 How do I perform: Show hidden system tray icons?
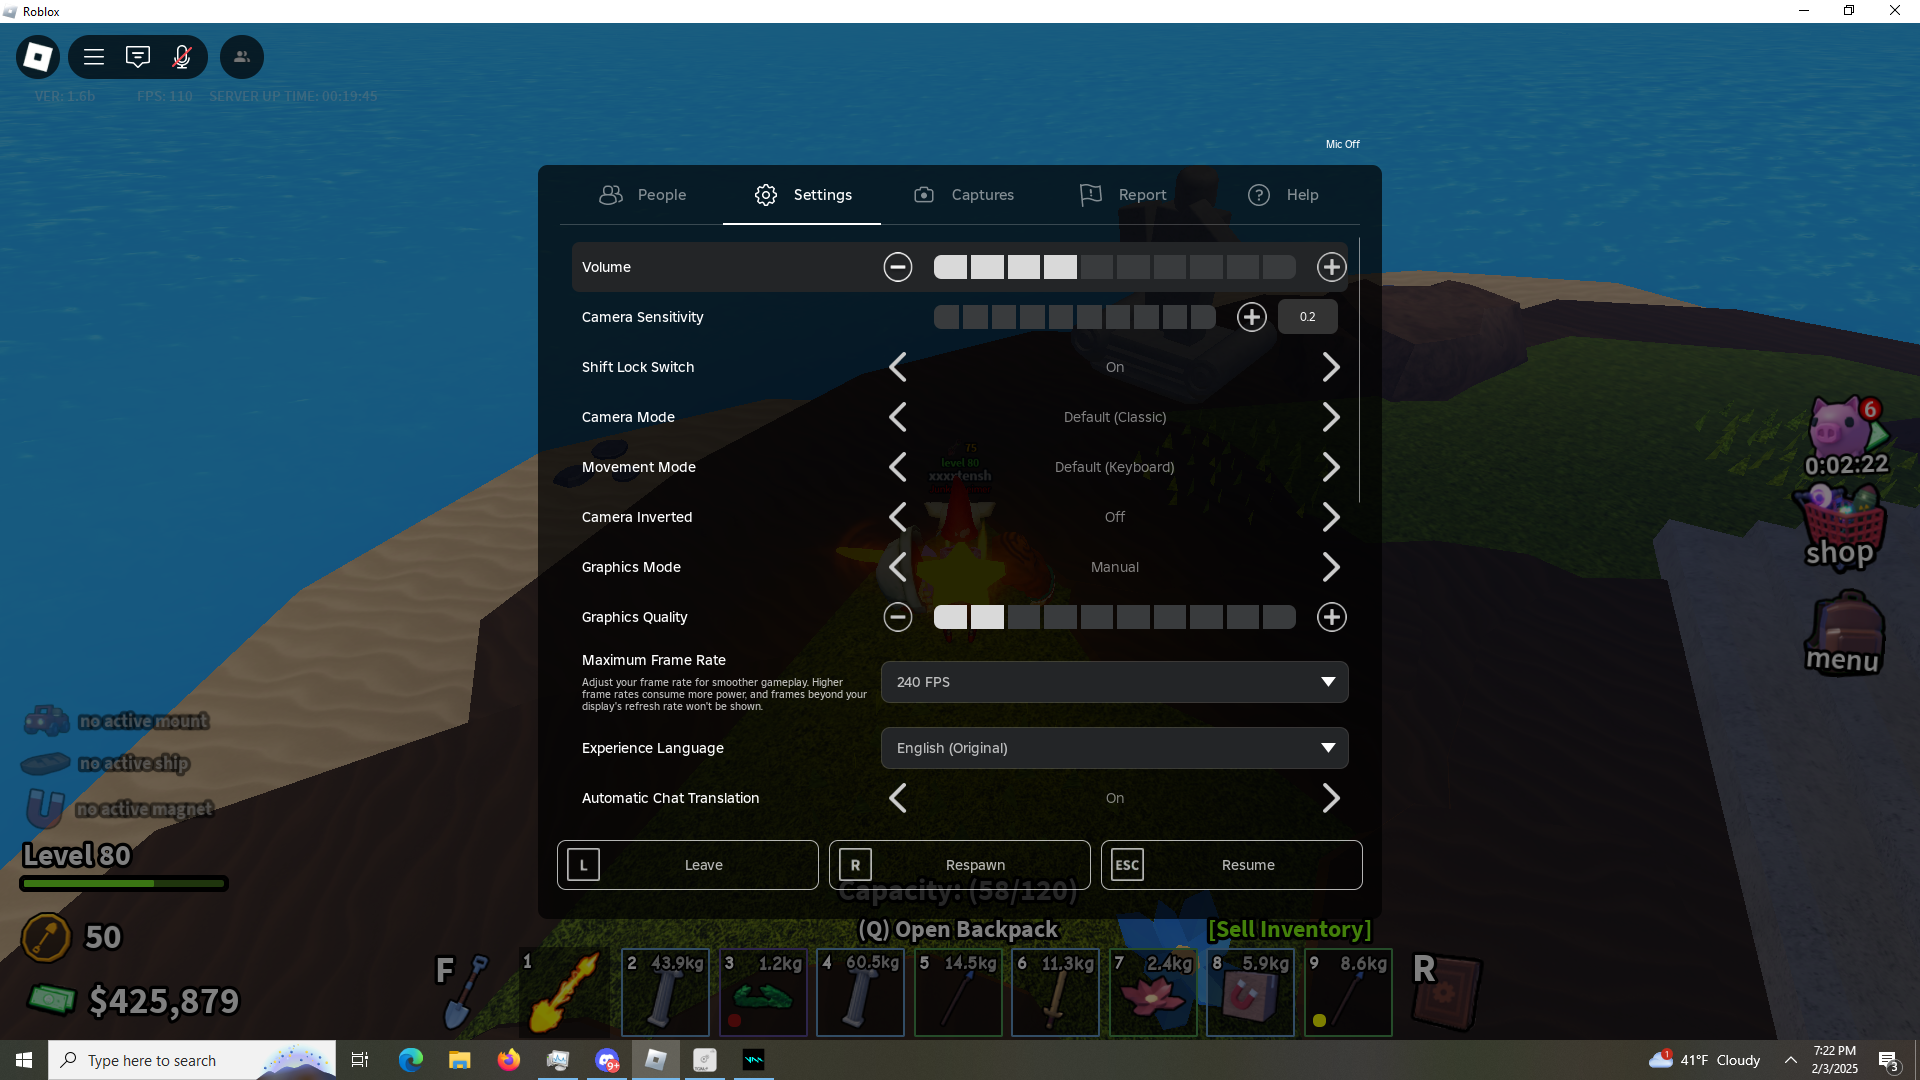click(x=1791, y=1060)
